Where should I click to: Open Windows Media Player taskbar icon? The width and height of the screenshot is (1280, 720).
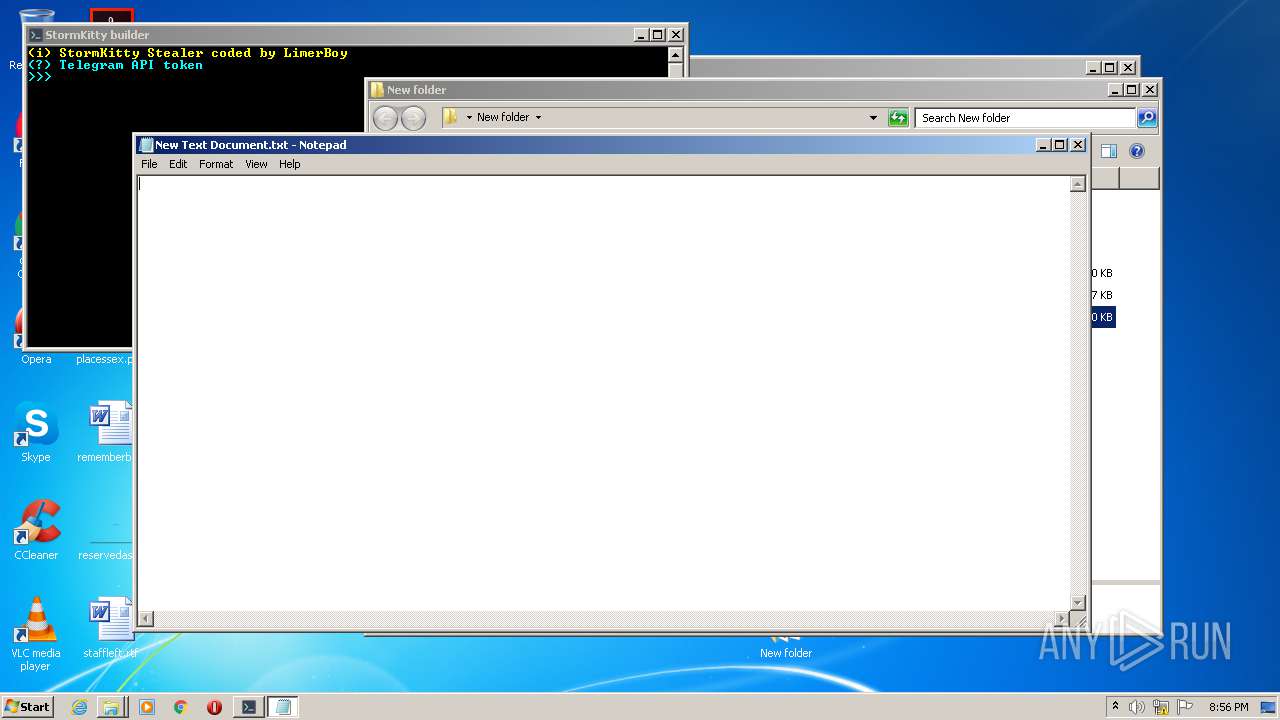[147, 707]
